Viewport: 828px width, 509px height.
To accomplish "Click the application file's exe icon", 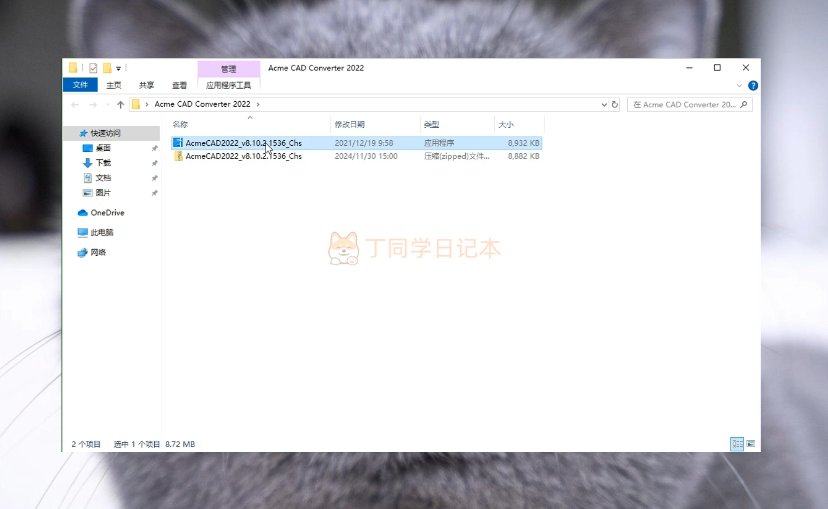I will click(x=178, y=143).
